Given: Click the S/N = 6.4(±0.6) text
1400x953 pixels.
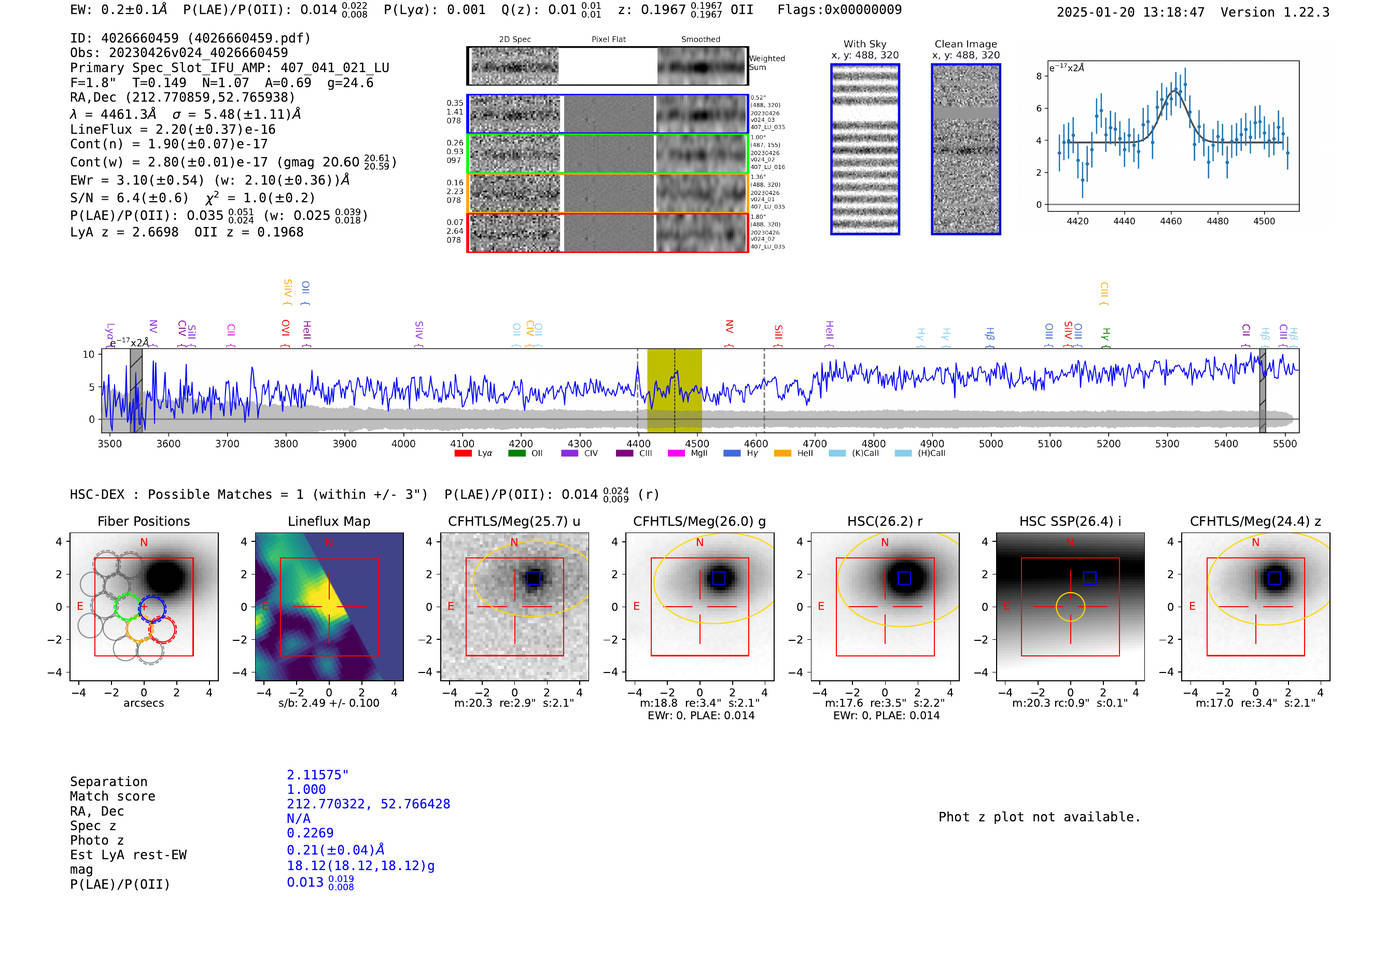Looking at the screenshot, I should click(x=129, y=198).
